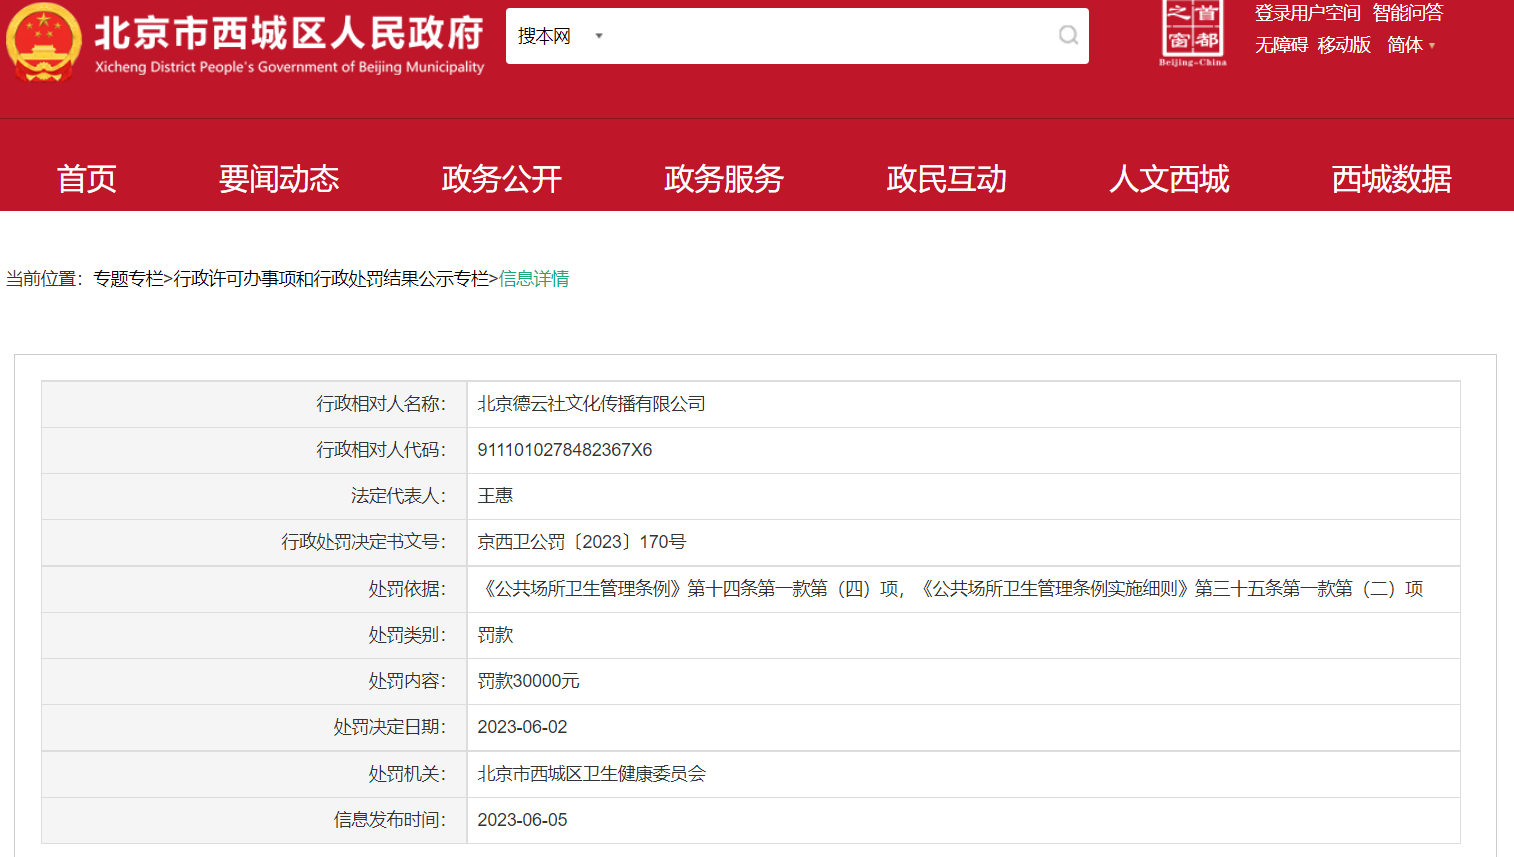The width and height of the screenshot is (1514, 857).
Task: Navigate to 政民互动 section
Action: pos(946,179)
